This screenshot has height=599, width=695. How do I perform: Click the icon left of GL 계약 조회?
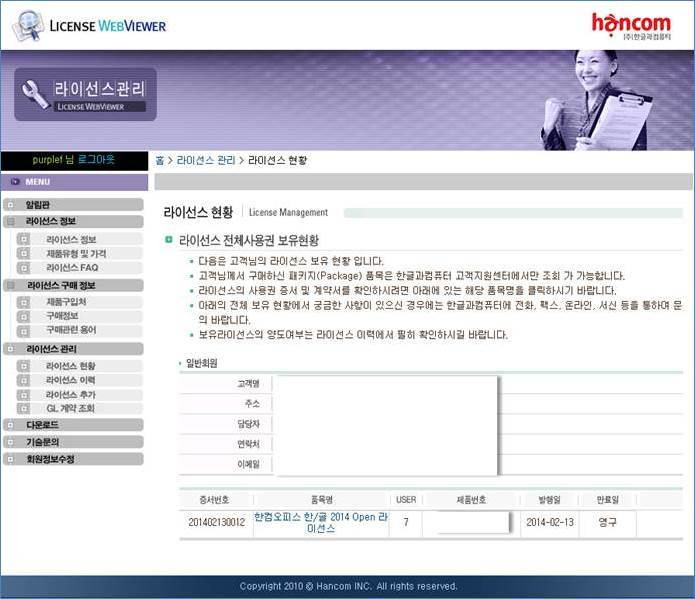click(x=23, y=408)
